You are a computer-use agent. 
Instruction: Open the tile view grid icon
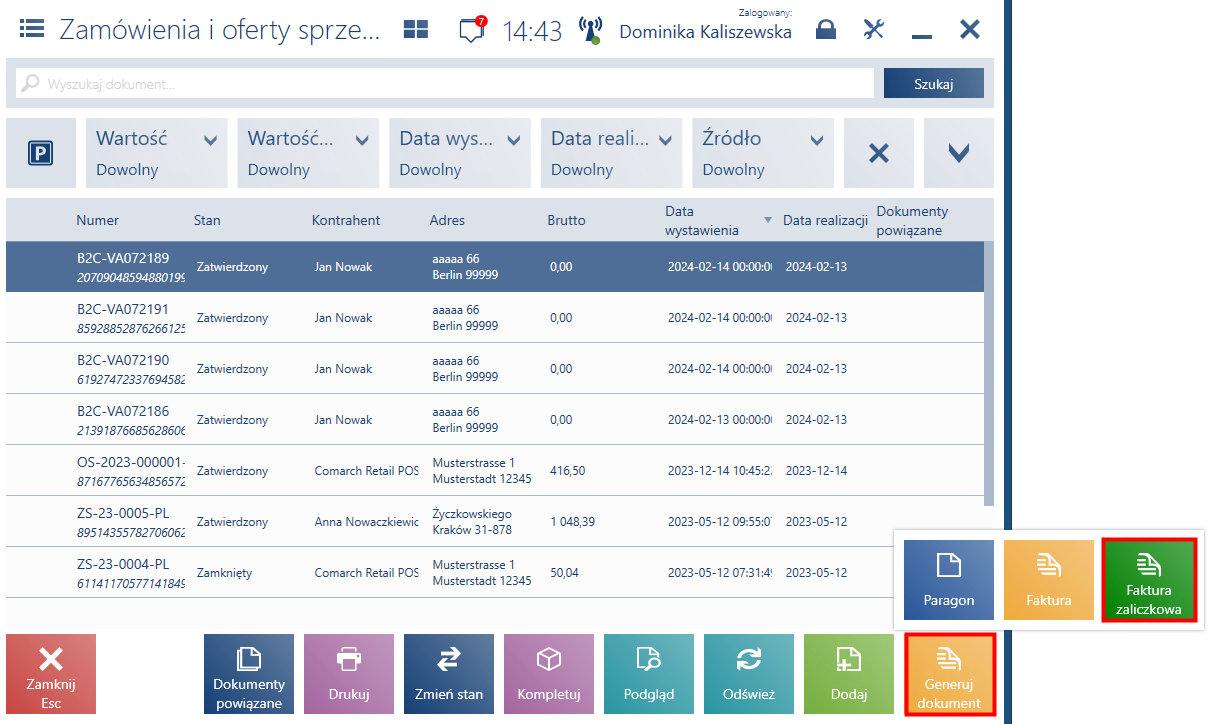[x=416, y=30]
